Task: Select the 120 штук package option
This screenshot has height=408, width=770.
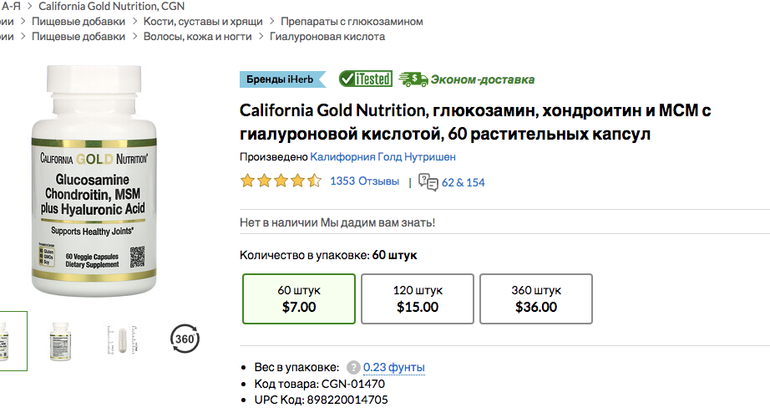Action: (416, 299)
